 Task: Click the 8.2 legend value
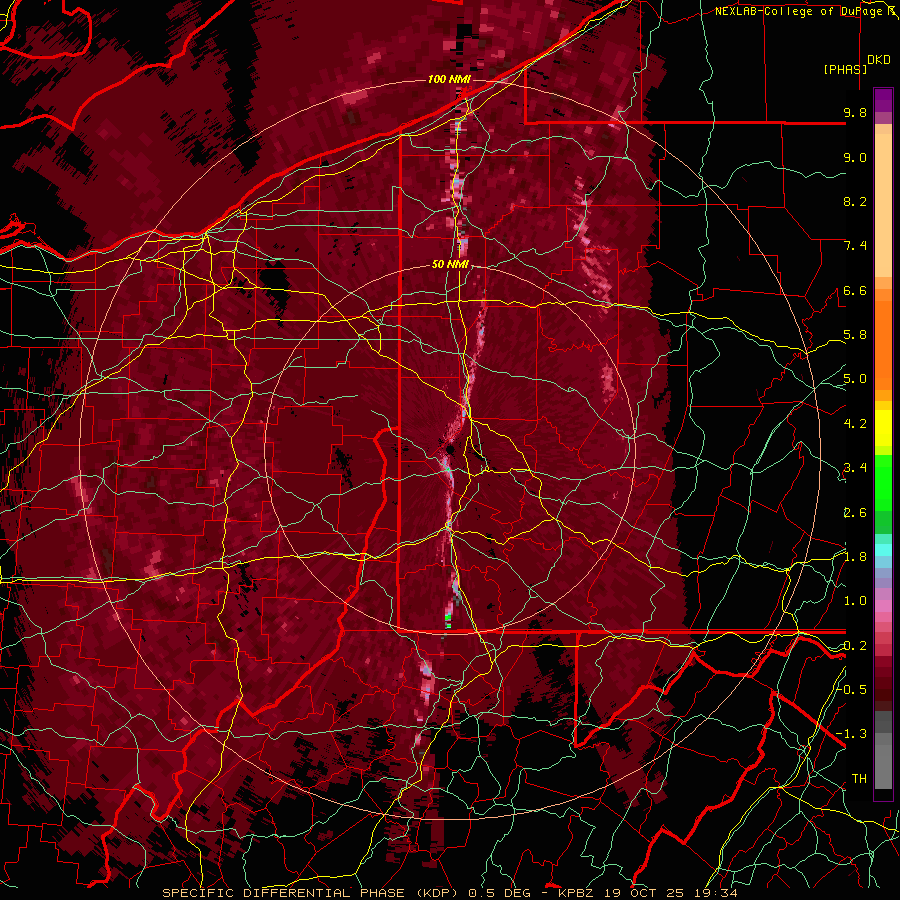pyautogui.click(x=855, y=201)
